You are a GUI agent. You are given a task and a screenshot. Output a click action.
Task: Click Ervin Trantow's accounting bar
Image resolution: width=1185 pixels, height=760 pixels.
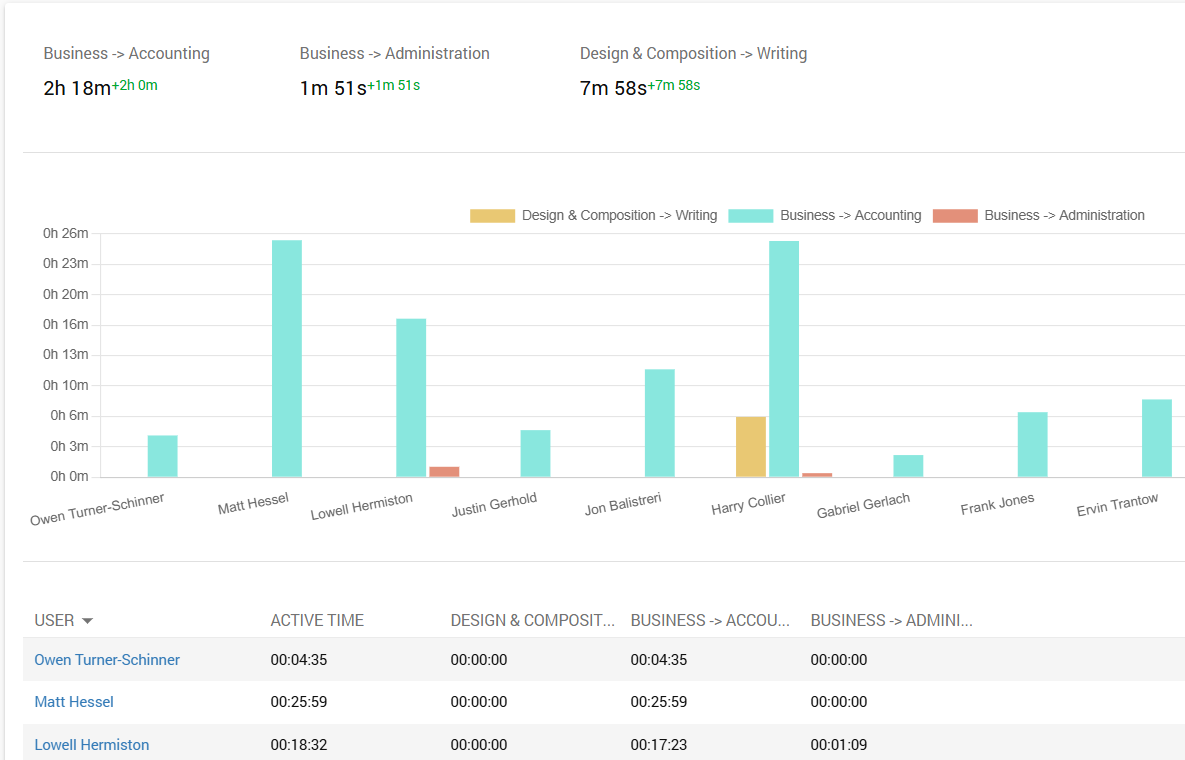click(x=1156, y=438)
